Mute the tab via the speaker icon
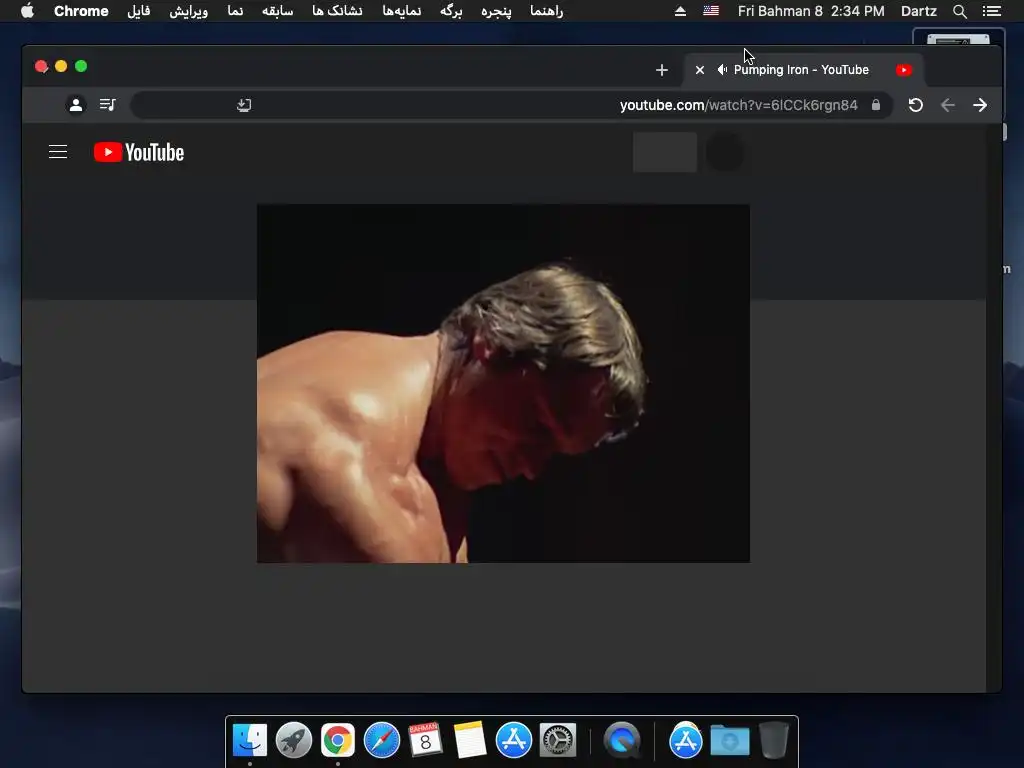The width and height of the screenshot is (1024, 768). (x=722, y=70)
